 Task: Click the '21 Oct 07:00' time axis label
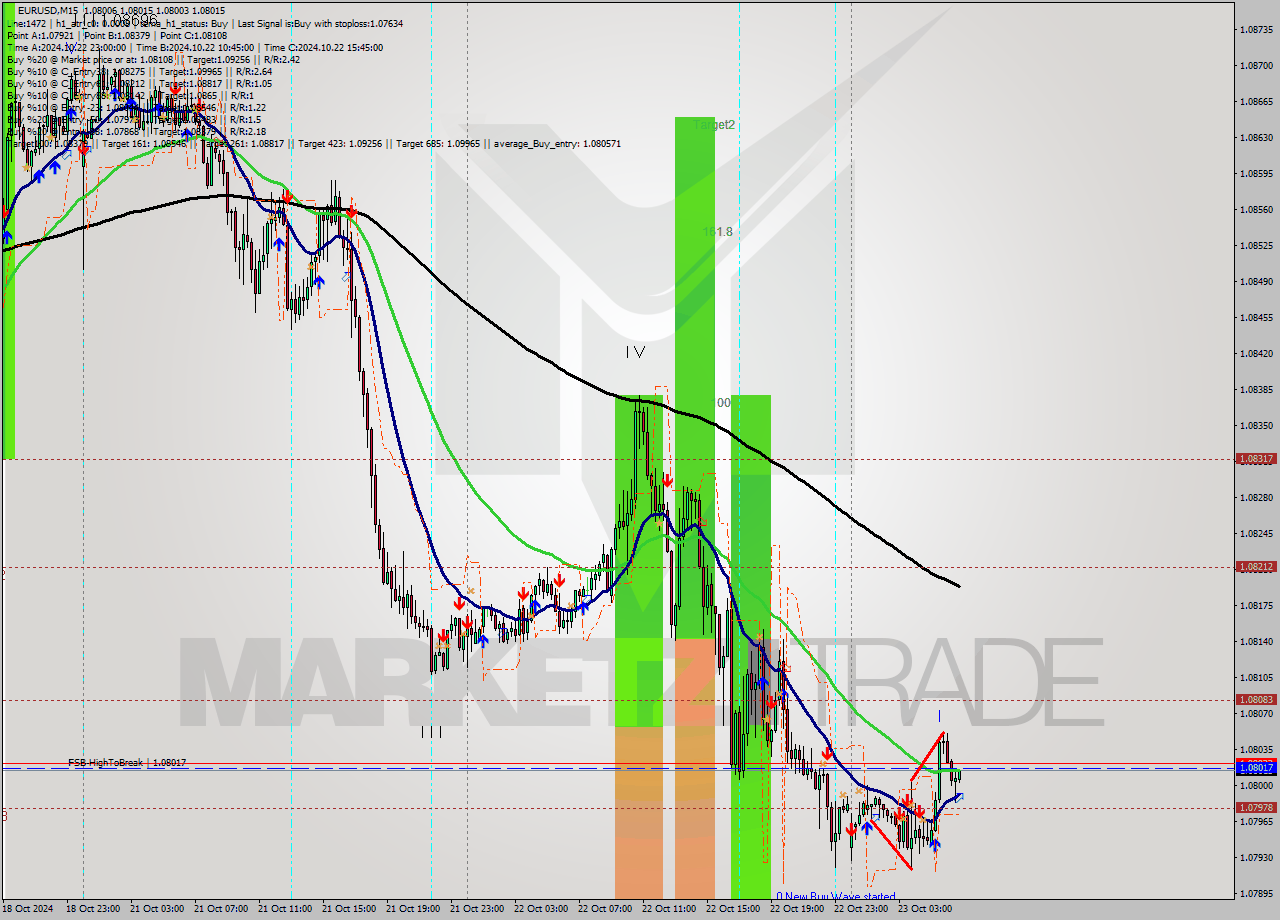(x=221, y=909)
